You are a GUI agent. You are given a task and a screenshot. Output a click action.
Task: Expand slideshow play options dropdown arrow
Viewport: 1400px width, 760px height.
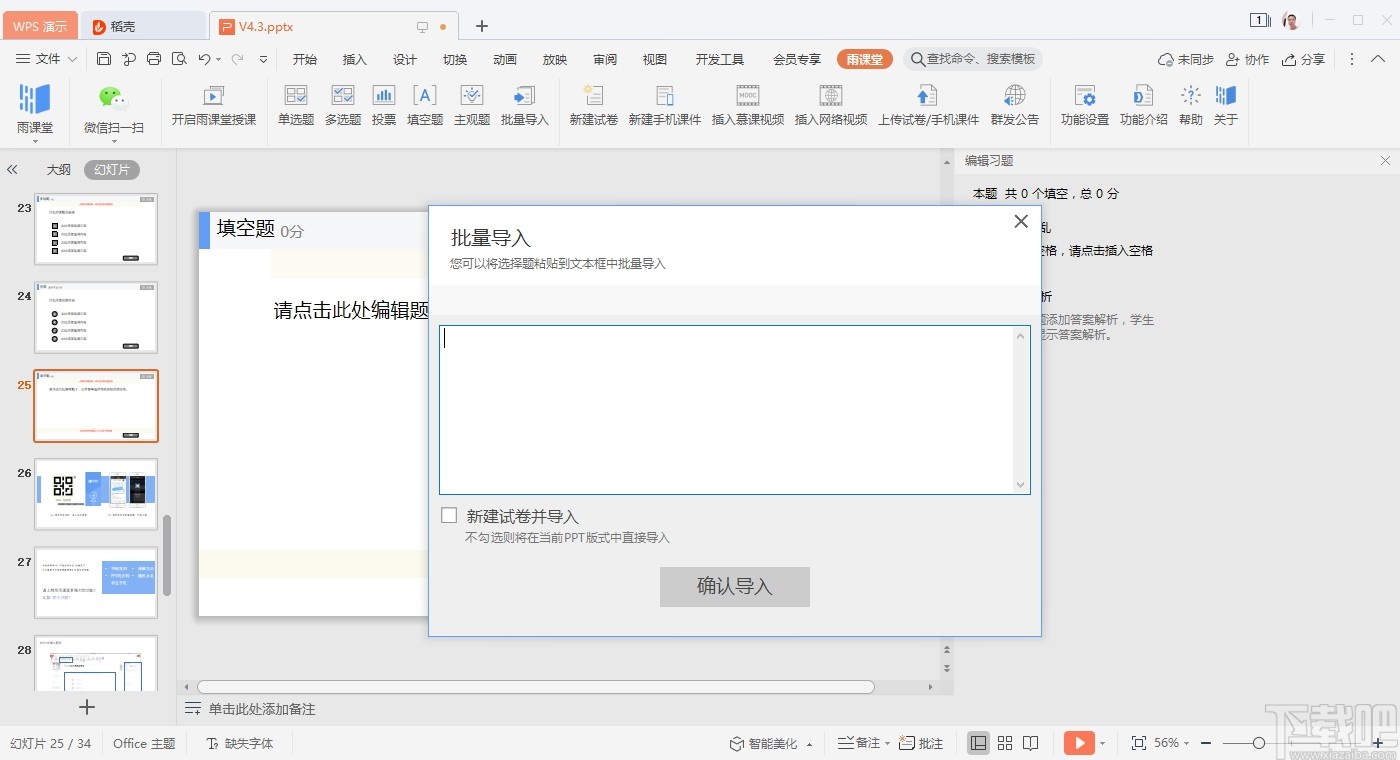coord(1102,743)
